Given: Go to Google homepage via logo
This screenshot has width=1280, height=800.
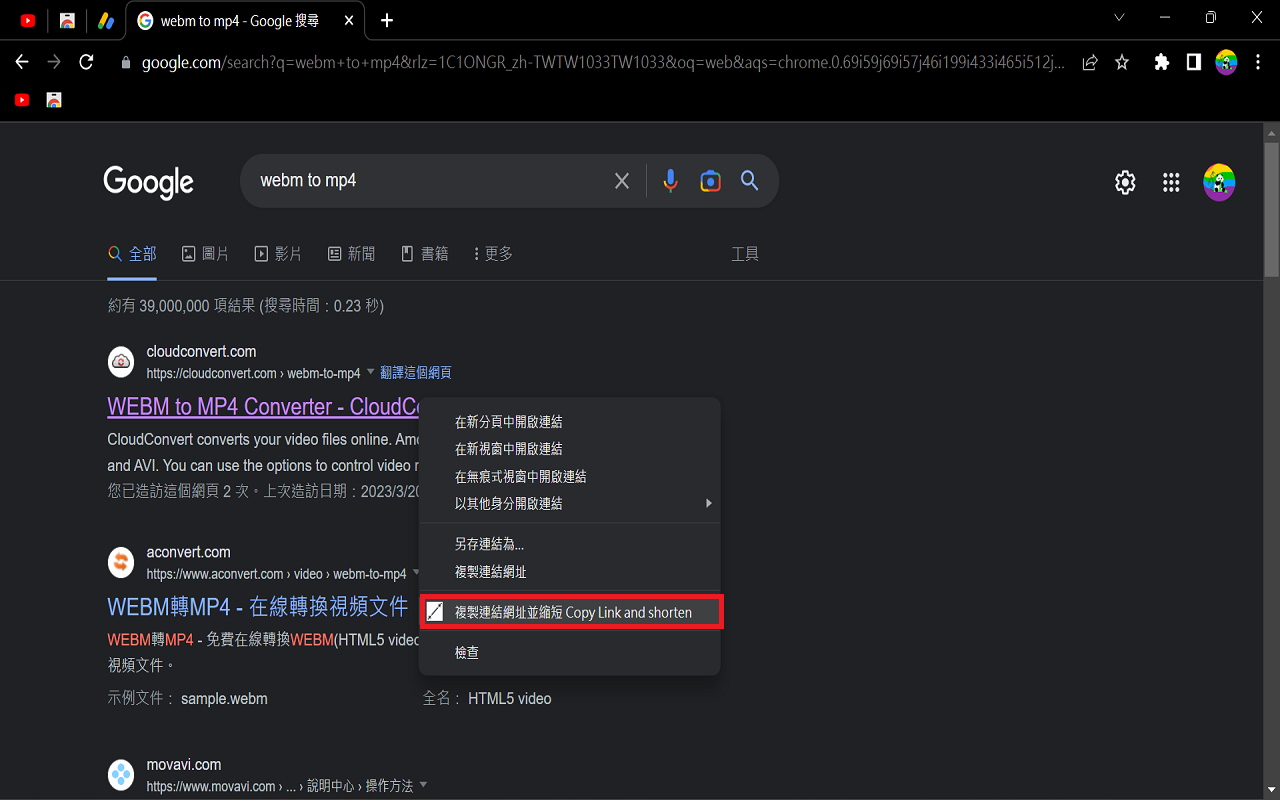Looking at the screenshot, I should [x=148, y=182].
